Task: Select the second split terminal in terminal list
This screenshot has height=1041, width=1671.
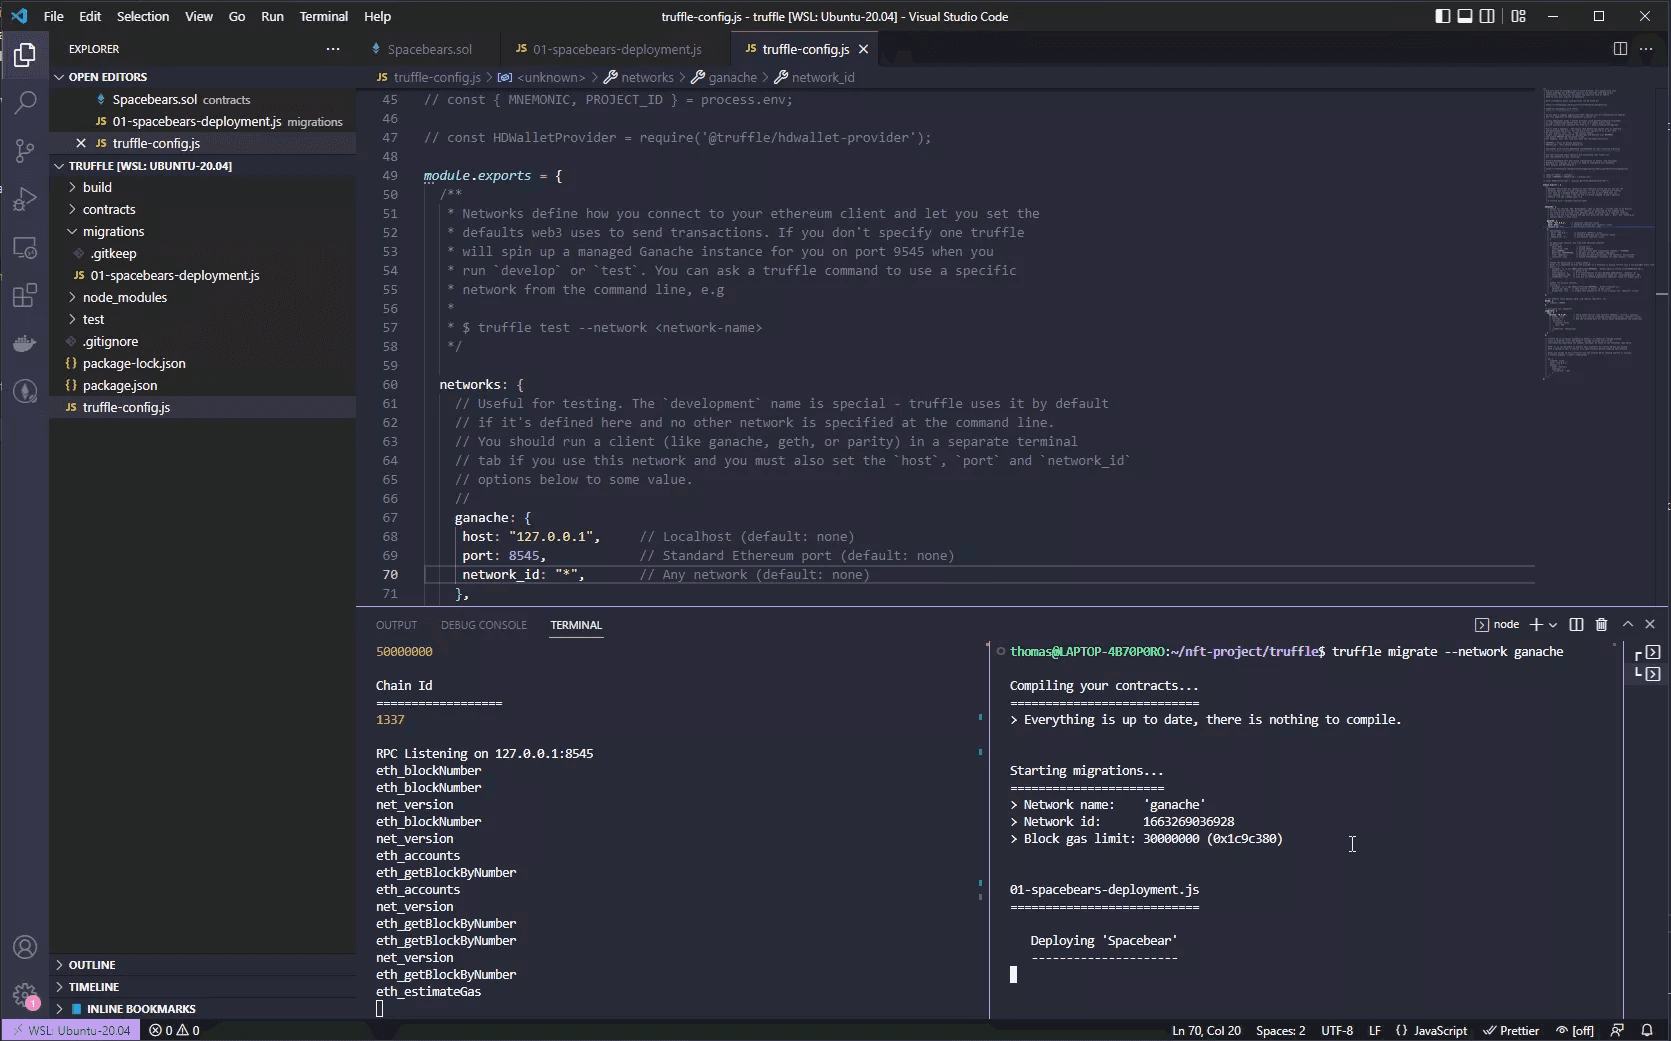Action: 1647,674
